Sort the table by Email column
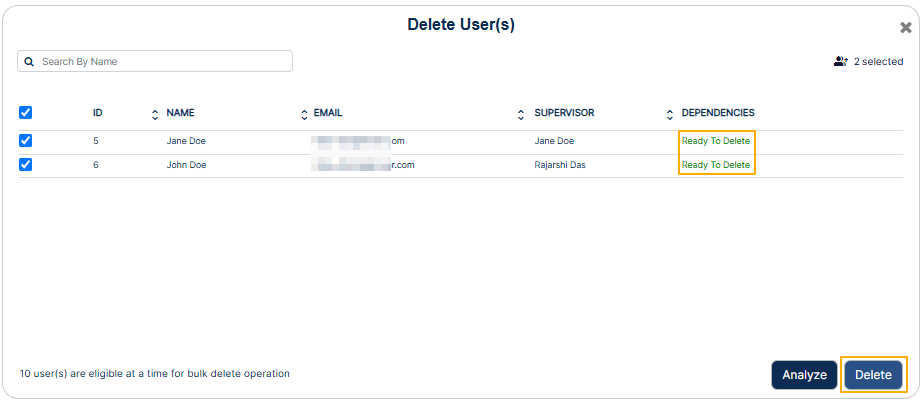This screenshot has height=402, width=922. pos(520,115)
